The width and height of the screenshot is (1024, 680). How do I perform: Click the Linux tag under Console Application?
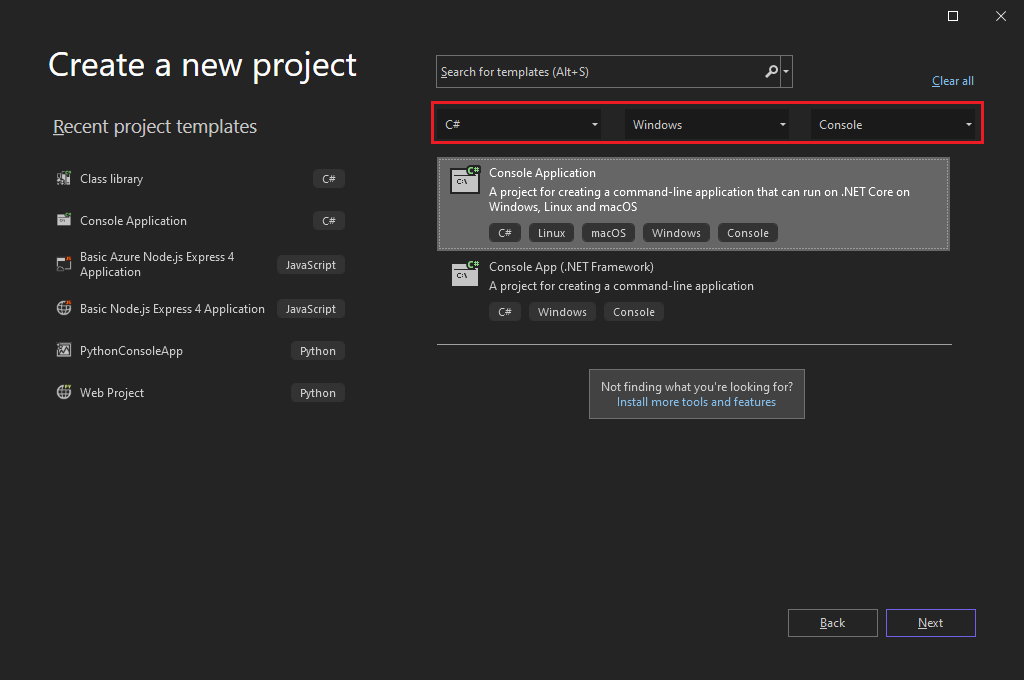[x=551, y=232]
